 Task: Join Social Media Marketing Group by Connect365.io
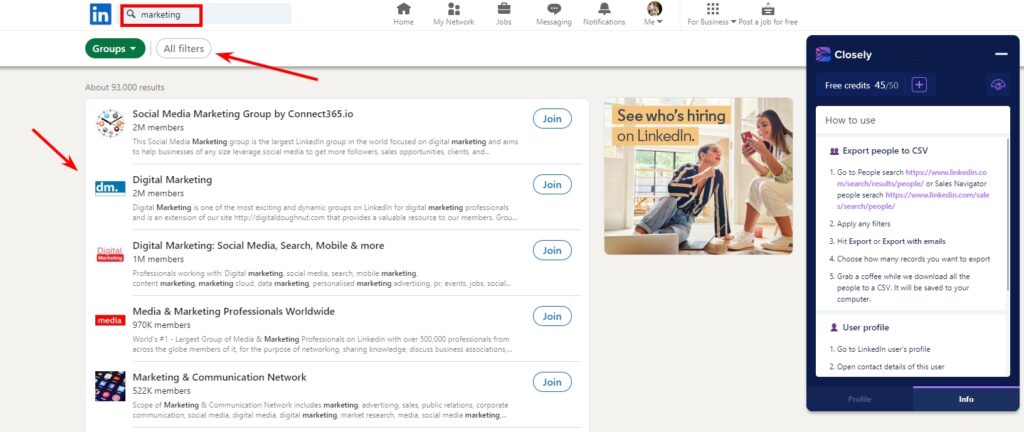point(552,119)
